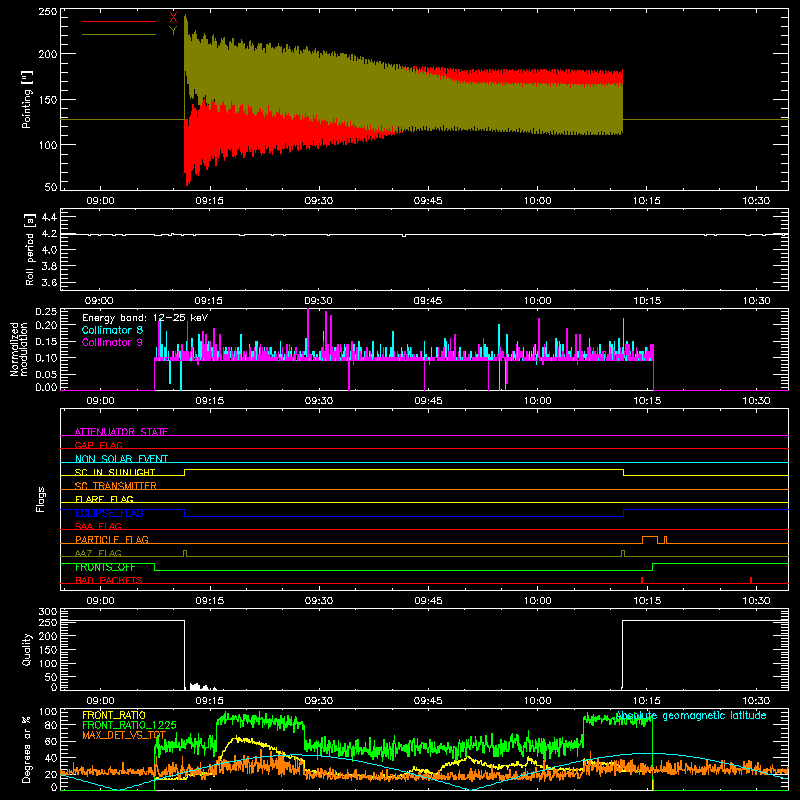Click the GAP_FLAG label
The width and height of the screenshot is (800, 800).
coord(98,445)
